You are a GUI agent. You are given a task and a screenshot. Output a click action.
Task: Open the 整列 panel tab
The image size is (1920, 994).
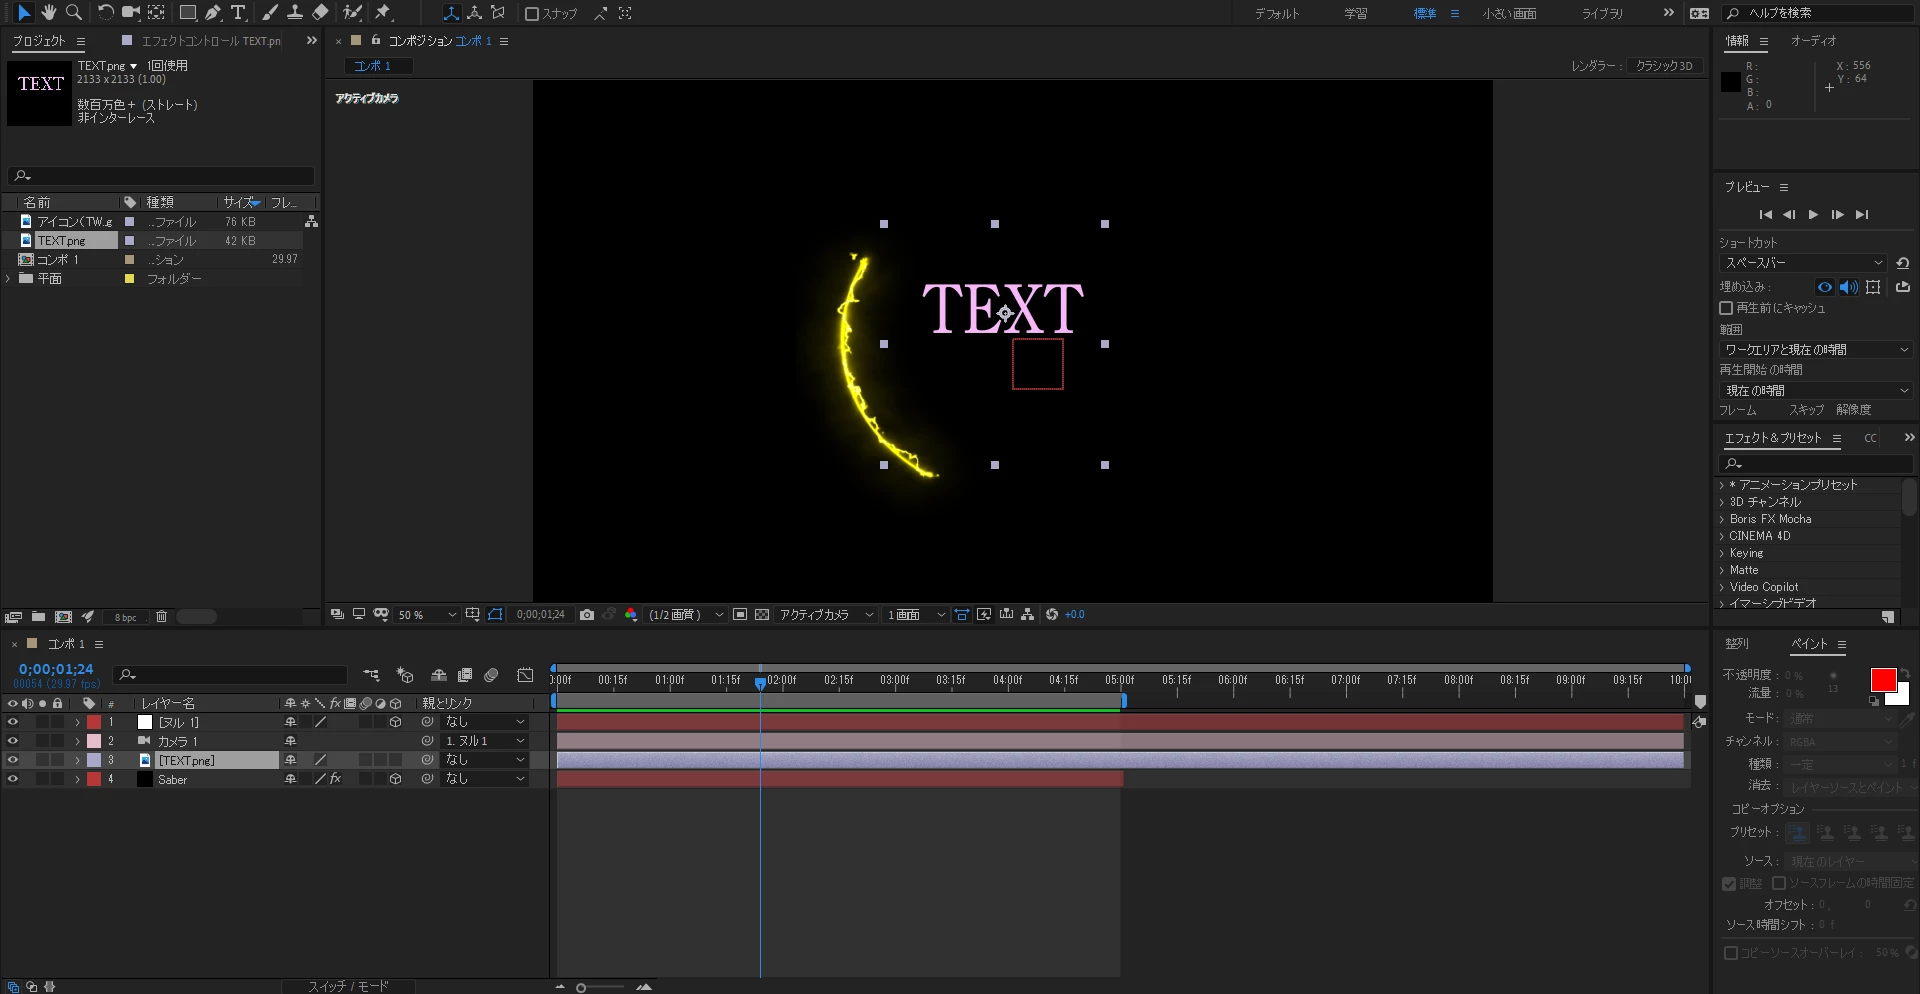1736,644
